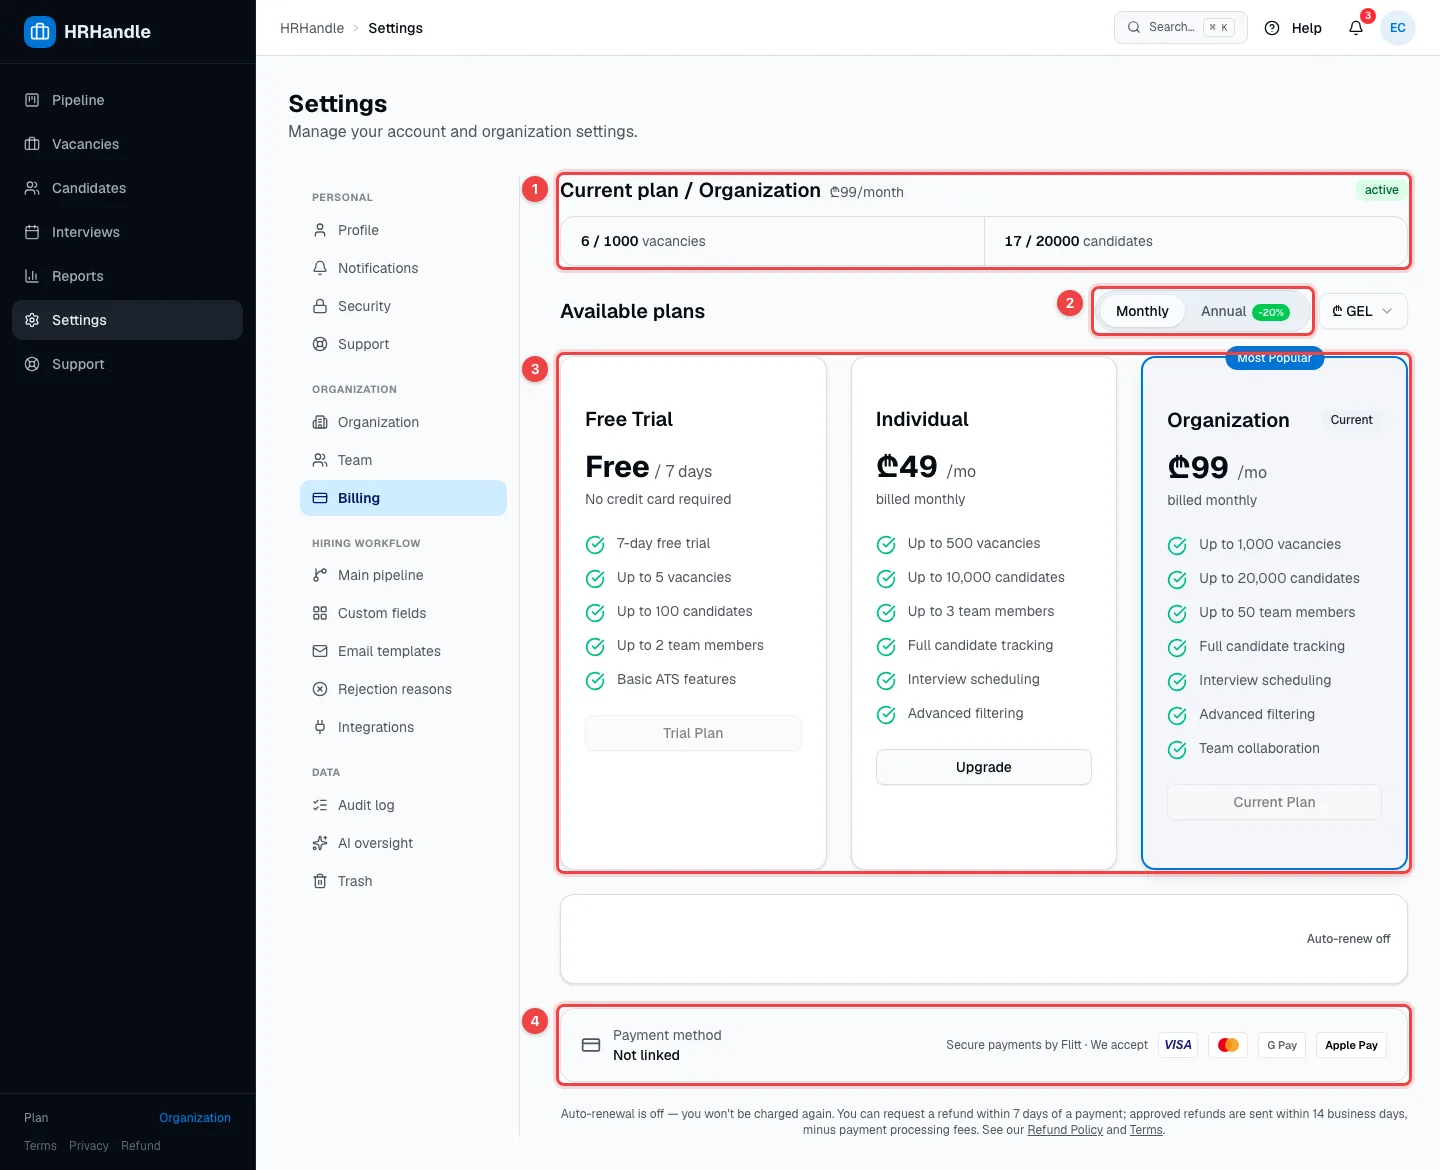1440x1170 pixels.
Task: Switch billing to Monthly
Action: coord(1142,311)
